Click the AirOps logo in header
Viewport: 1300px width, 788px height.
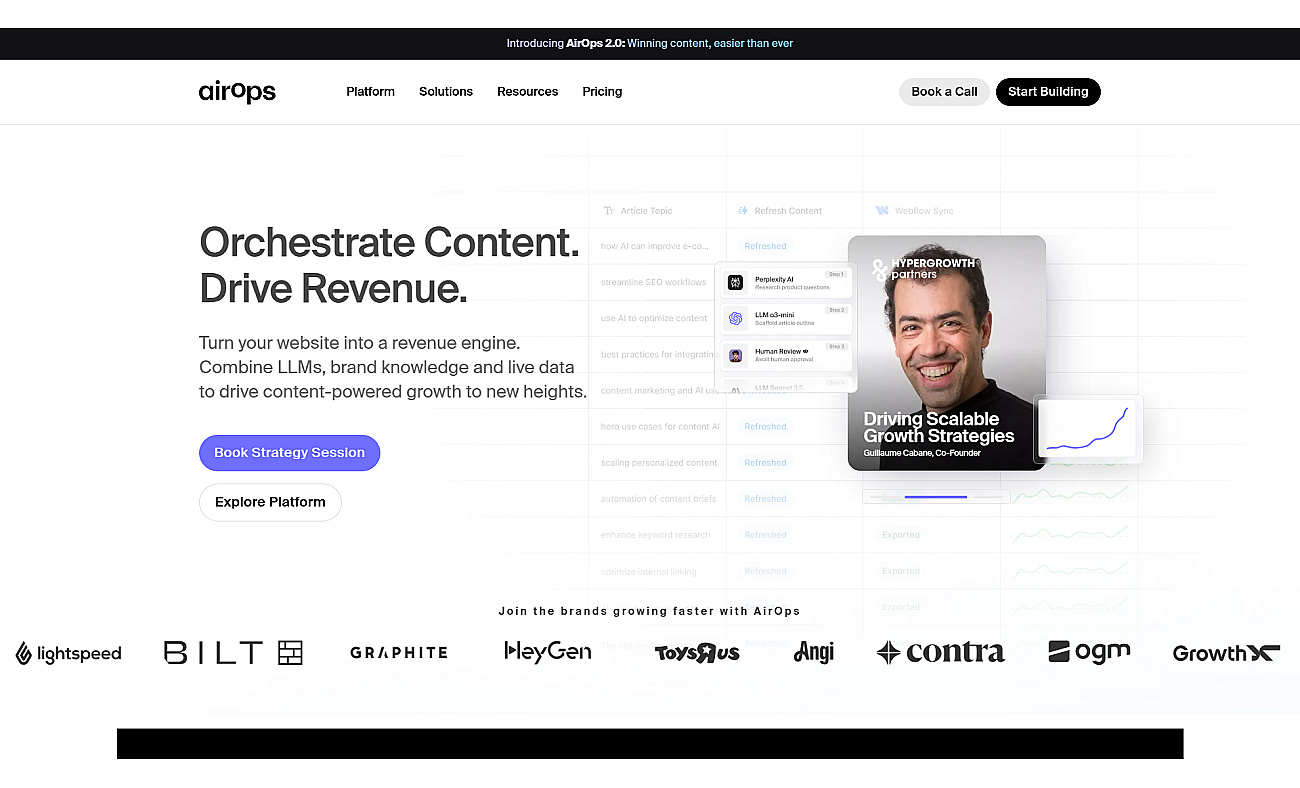pos(237,92)
